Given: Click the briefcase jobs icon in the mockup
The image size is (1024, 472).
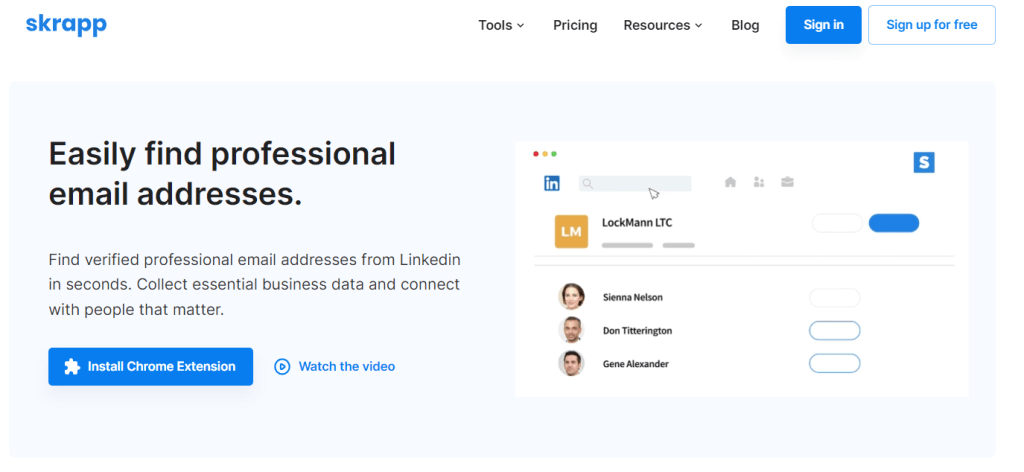Looking at the screenshot, I should pos(788,182).
